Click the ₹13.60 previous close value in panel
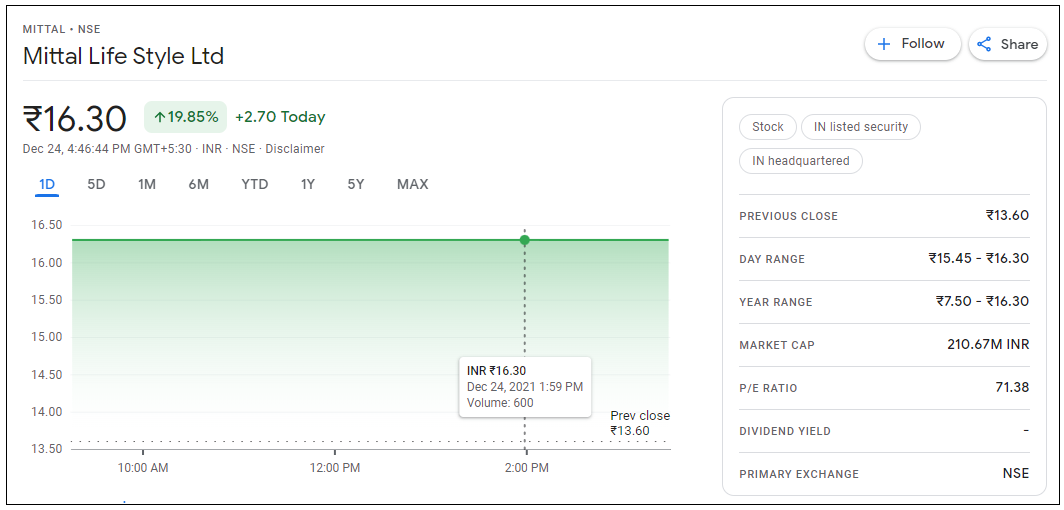 1008,216
